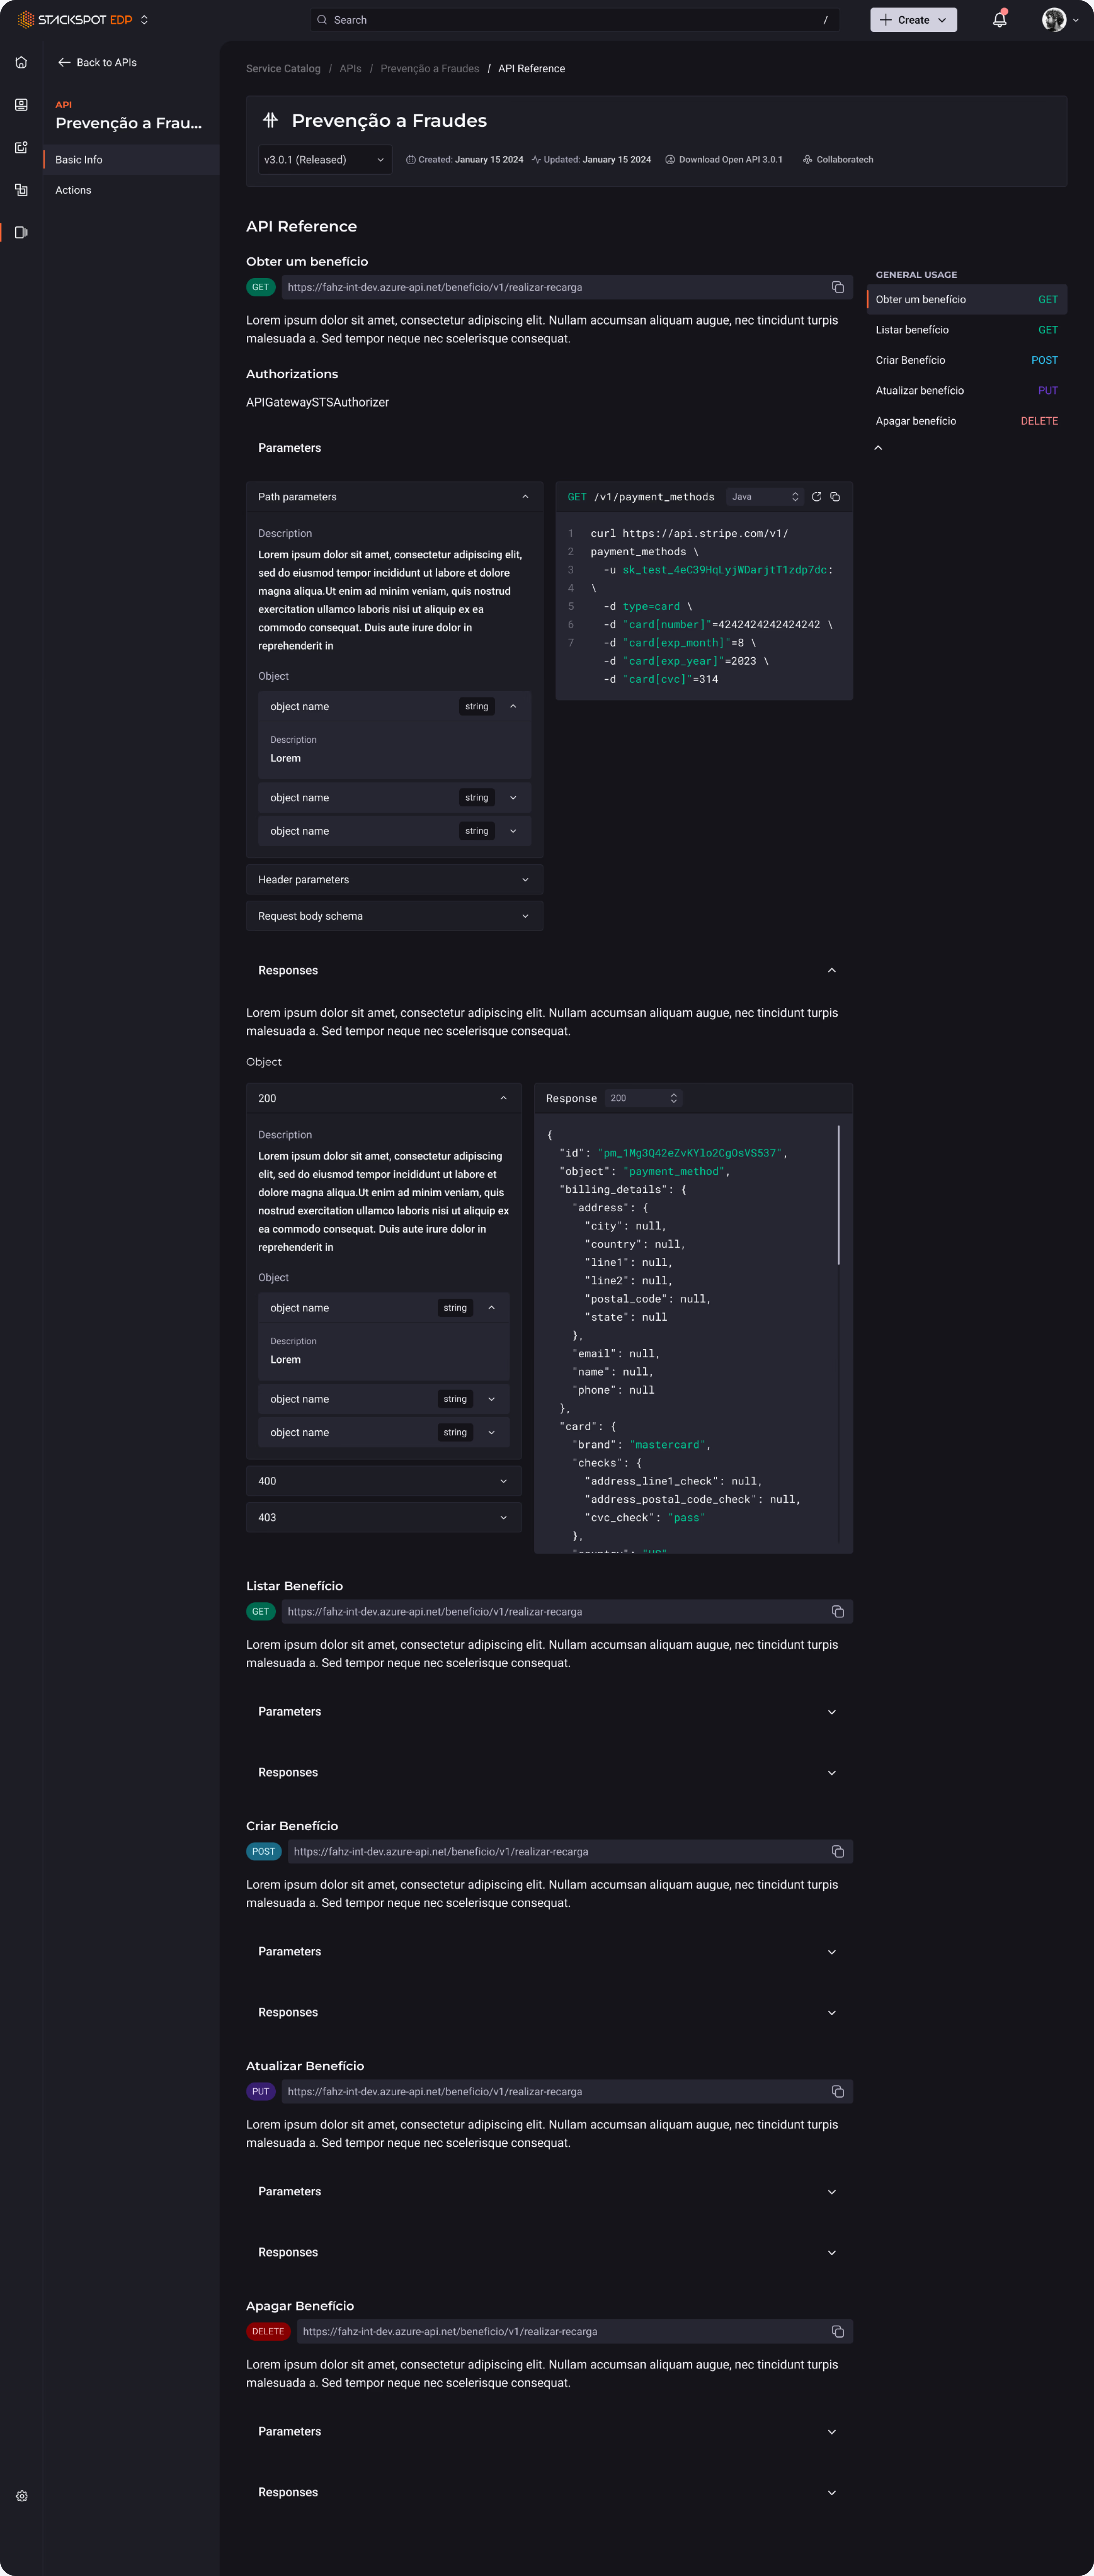Copy the Atualizar Benefício endpoint URL
The height and width of the screenshot is (2576, 1094).
(837, 2092)
